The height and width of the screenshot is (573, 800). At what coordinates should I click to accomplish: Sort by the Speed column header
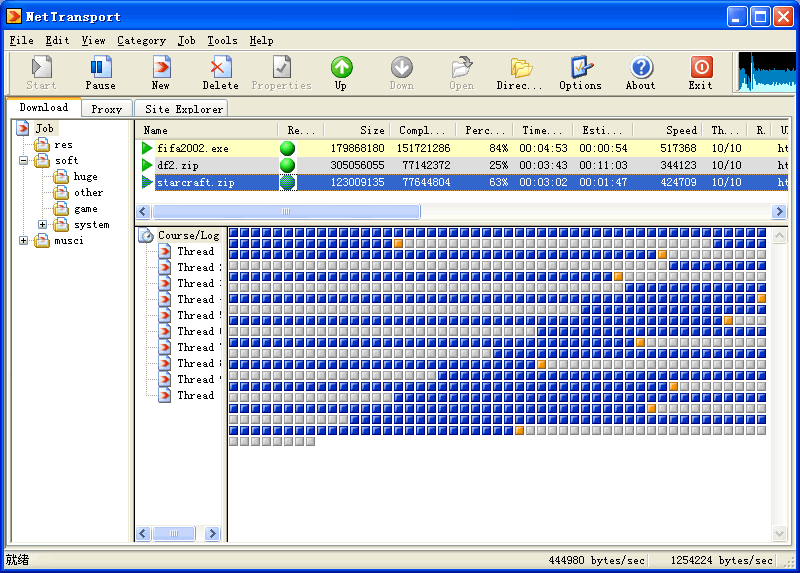[667, 130]
